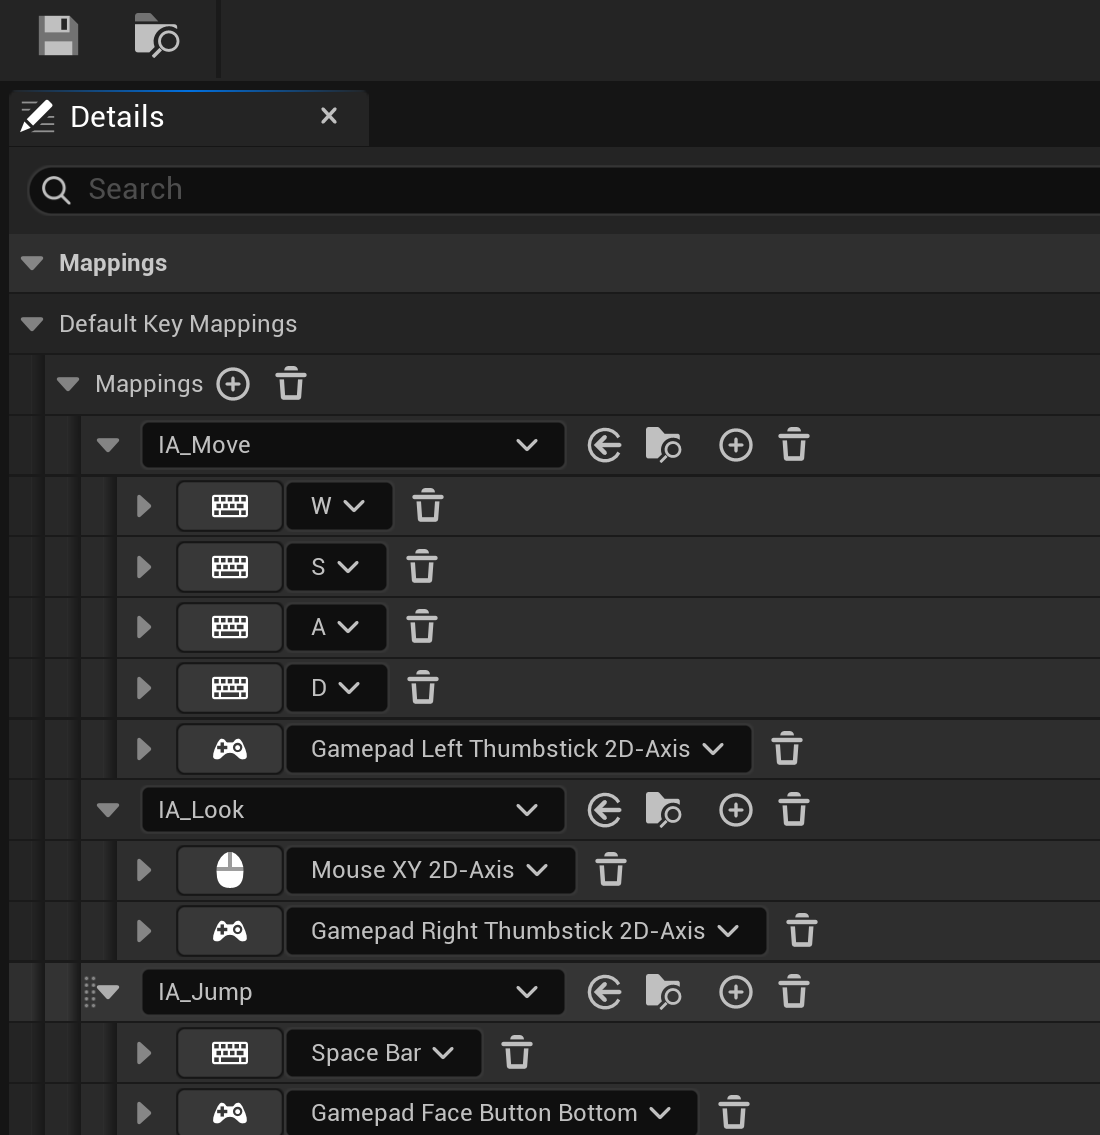Close the Details tab
This screenshot has width=1100, height=1135.
pyautogui.click(x=329, y=116)
